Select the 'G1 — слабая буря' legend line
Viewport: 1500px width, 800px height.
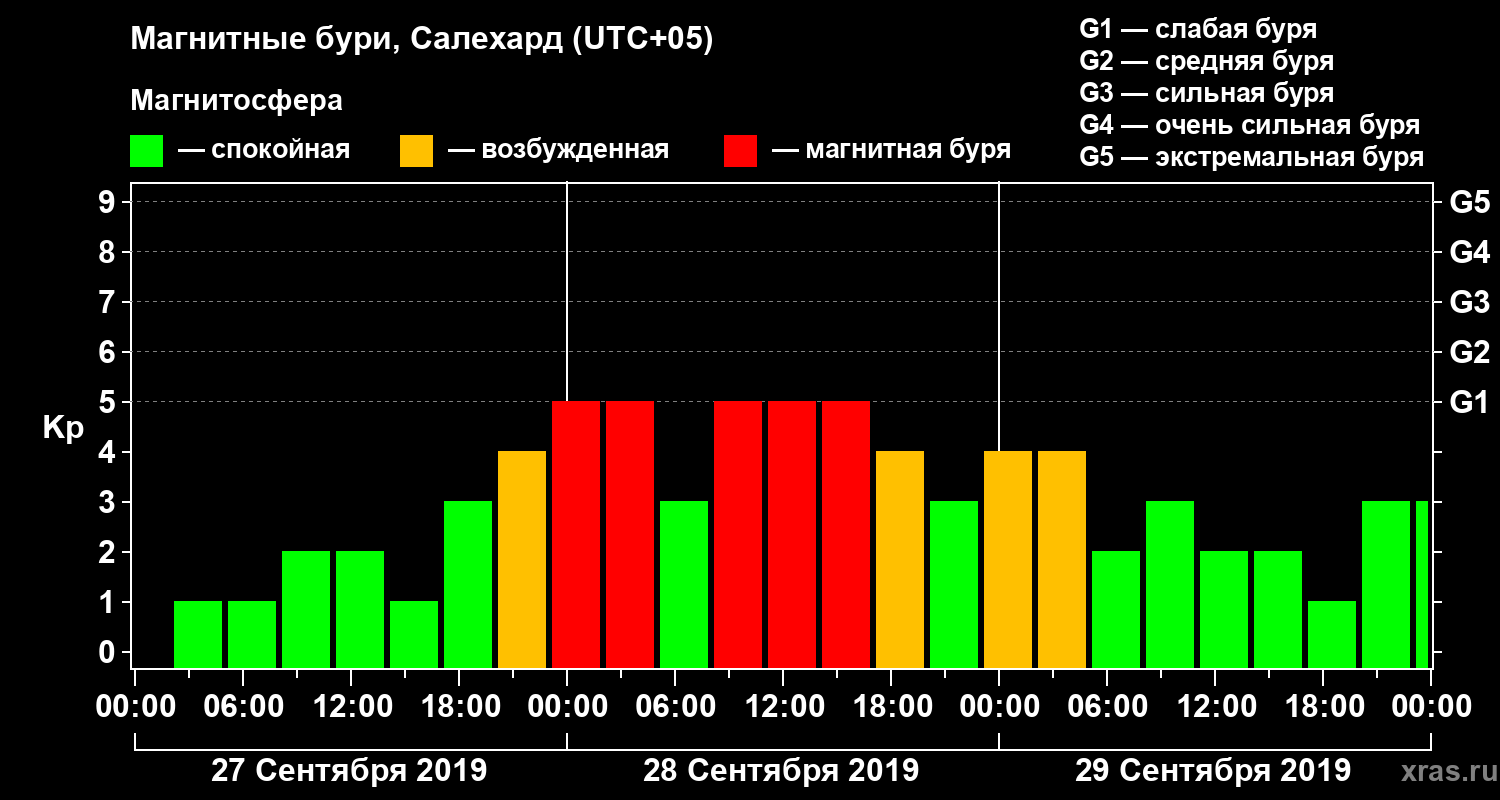(1198, 28)
